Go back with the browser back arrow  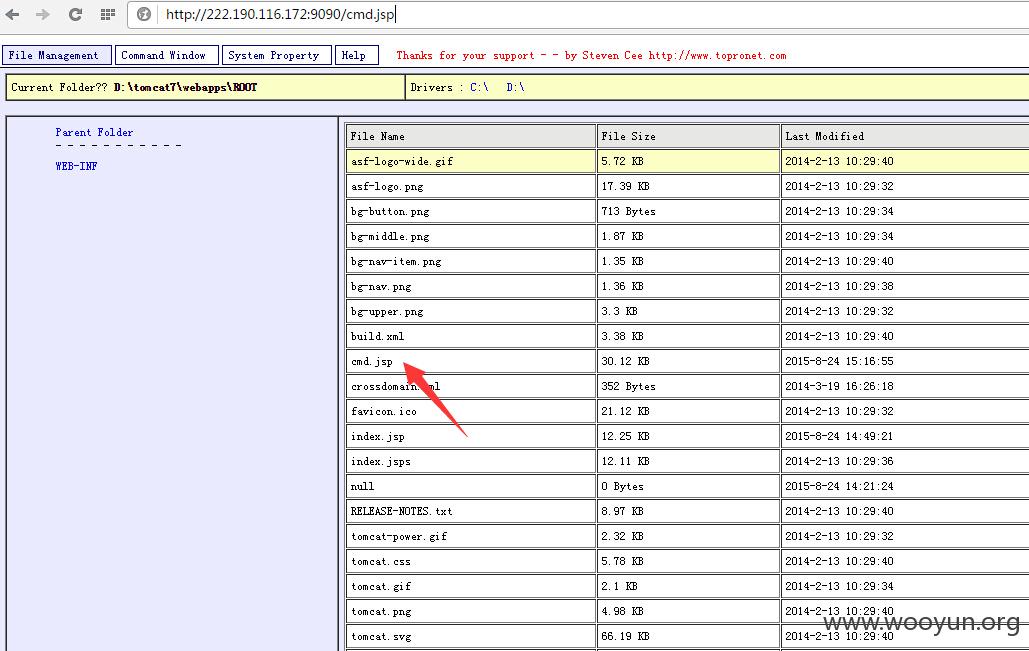coord(12,14)
